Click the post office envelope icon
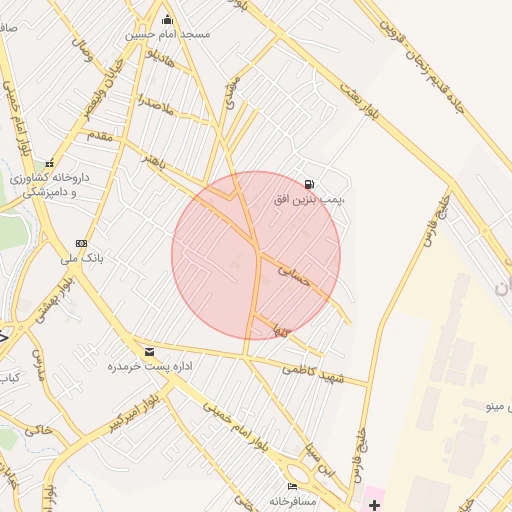This screenshot has height=512, width=512. click(149, 352)
